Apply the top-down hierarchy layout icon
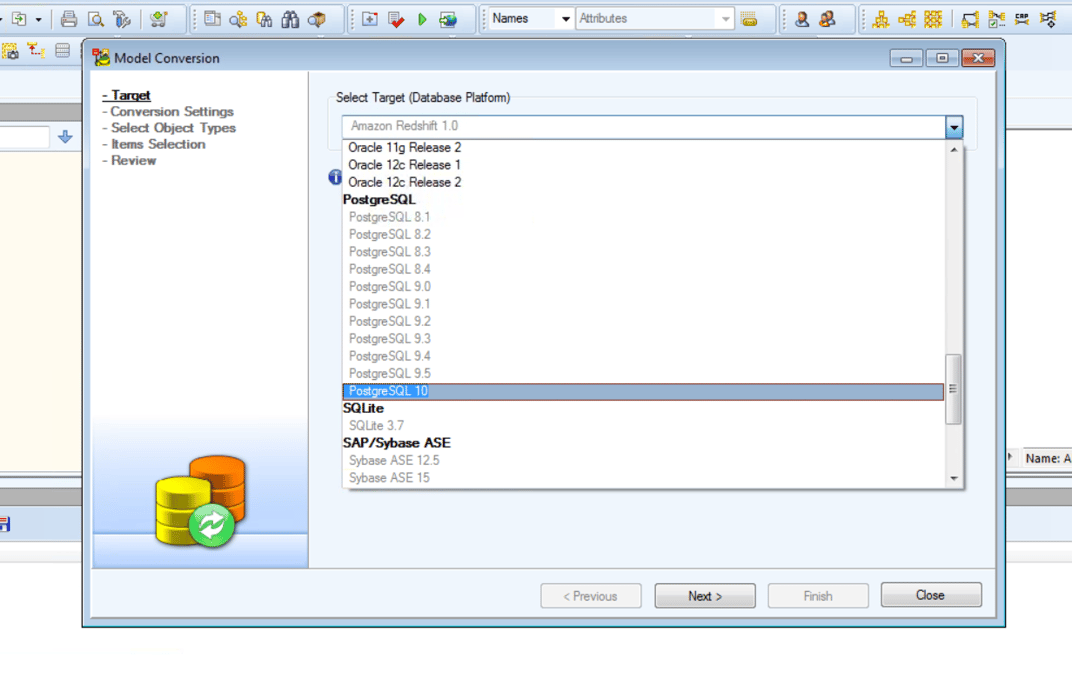 tap(881, 19)
